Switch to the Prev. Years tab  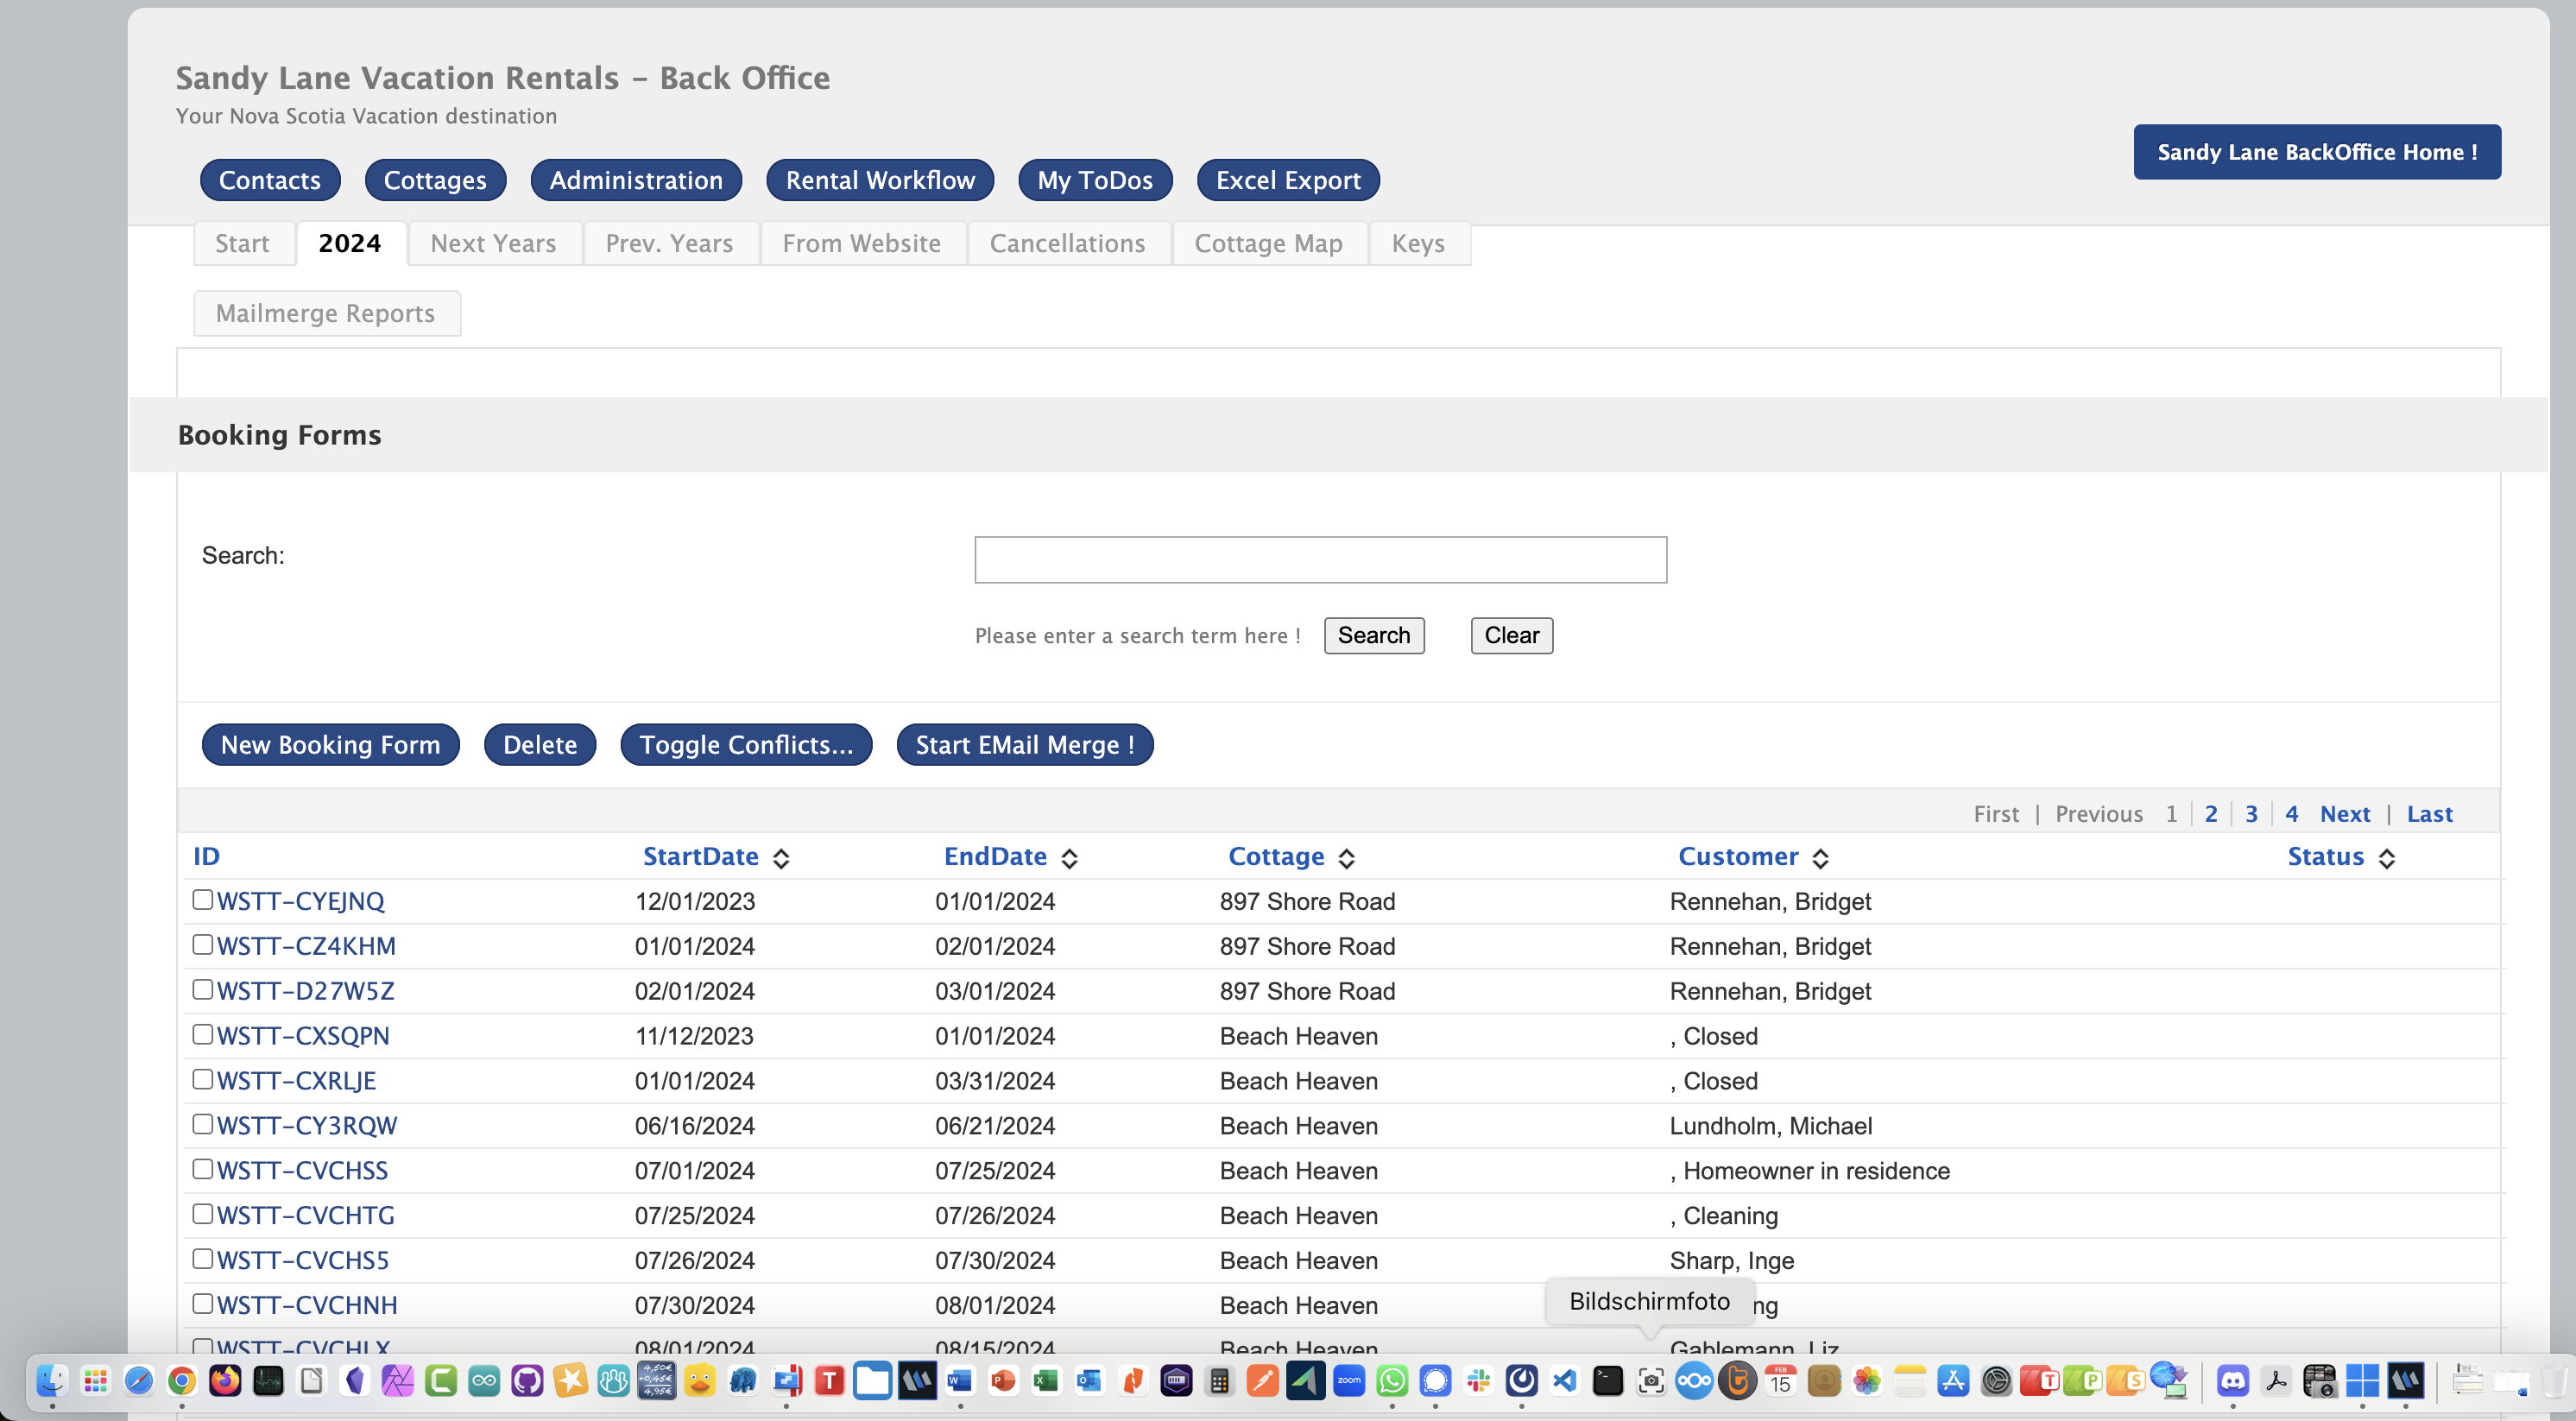pyautogui.click(x=669, y=243)
